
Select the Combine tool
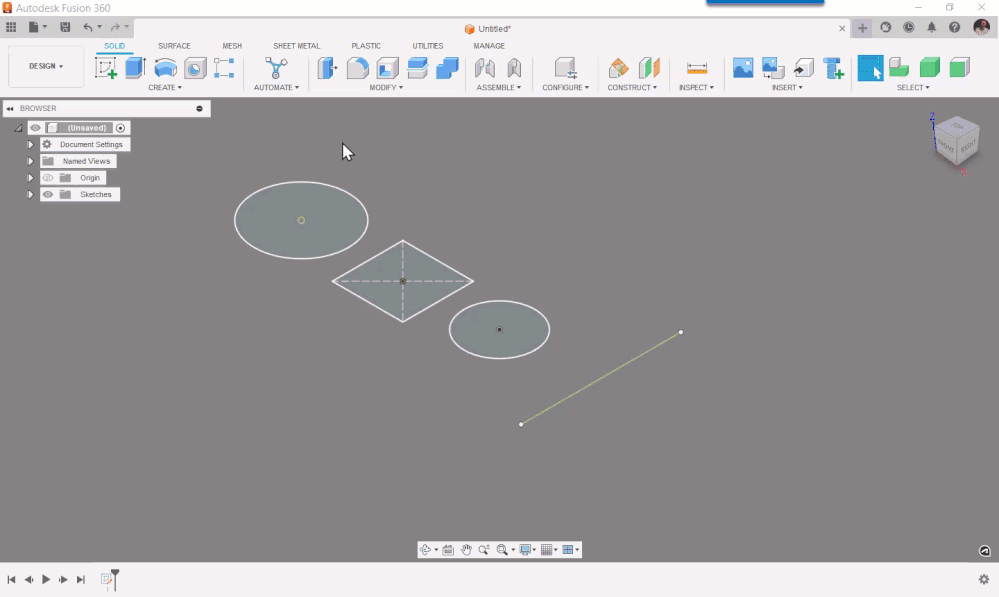click(447, 68)
